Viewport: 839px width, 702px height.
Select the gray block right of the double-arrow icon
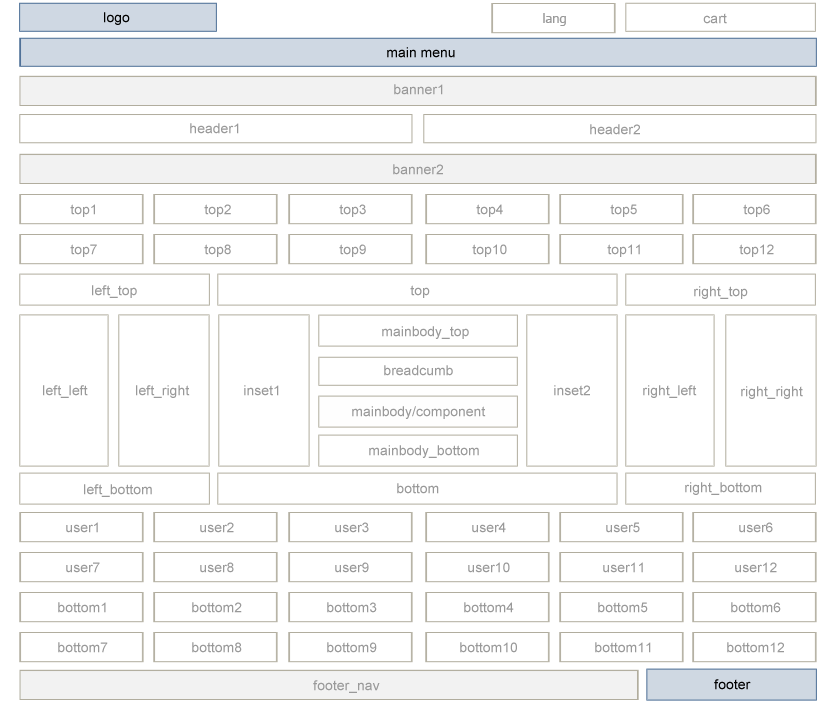719,18
